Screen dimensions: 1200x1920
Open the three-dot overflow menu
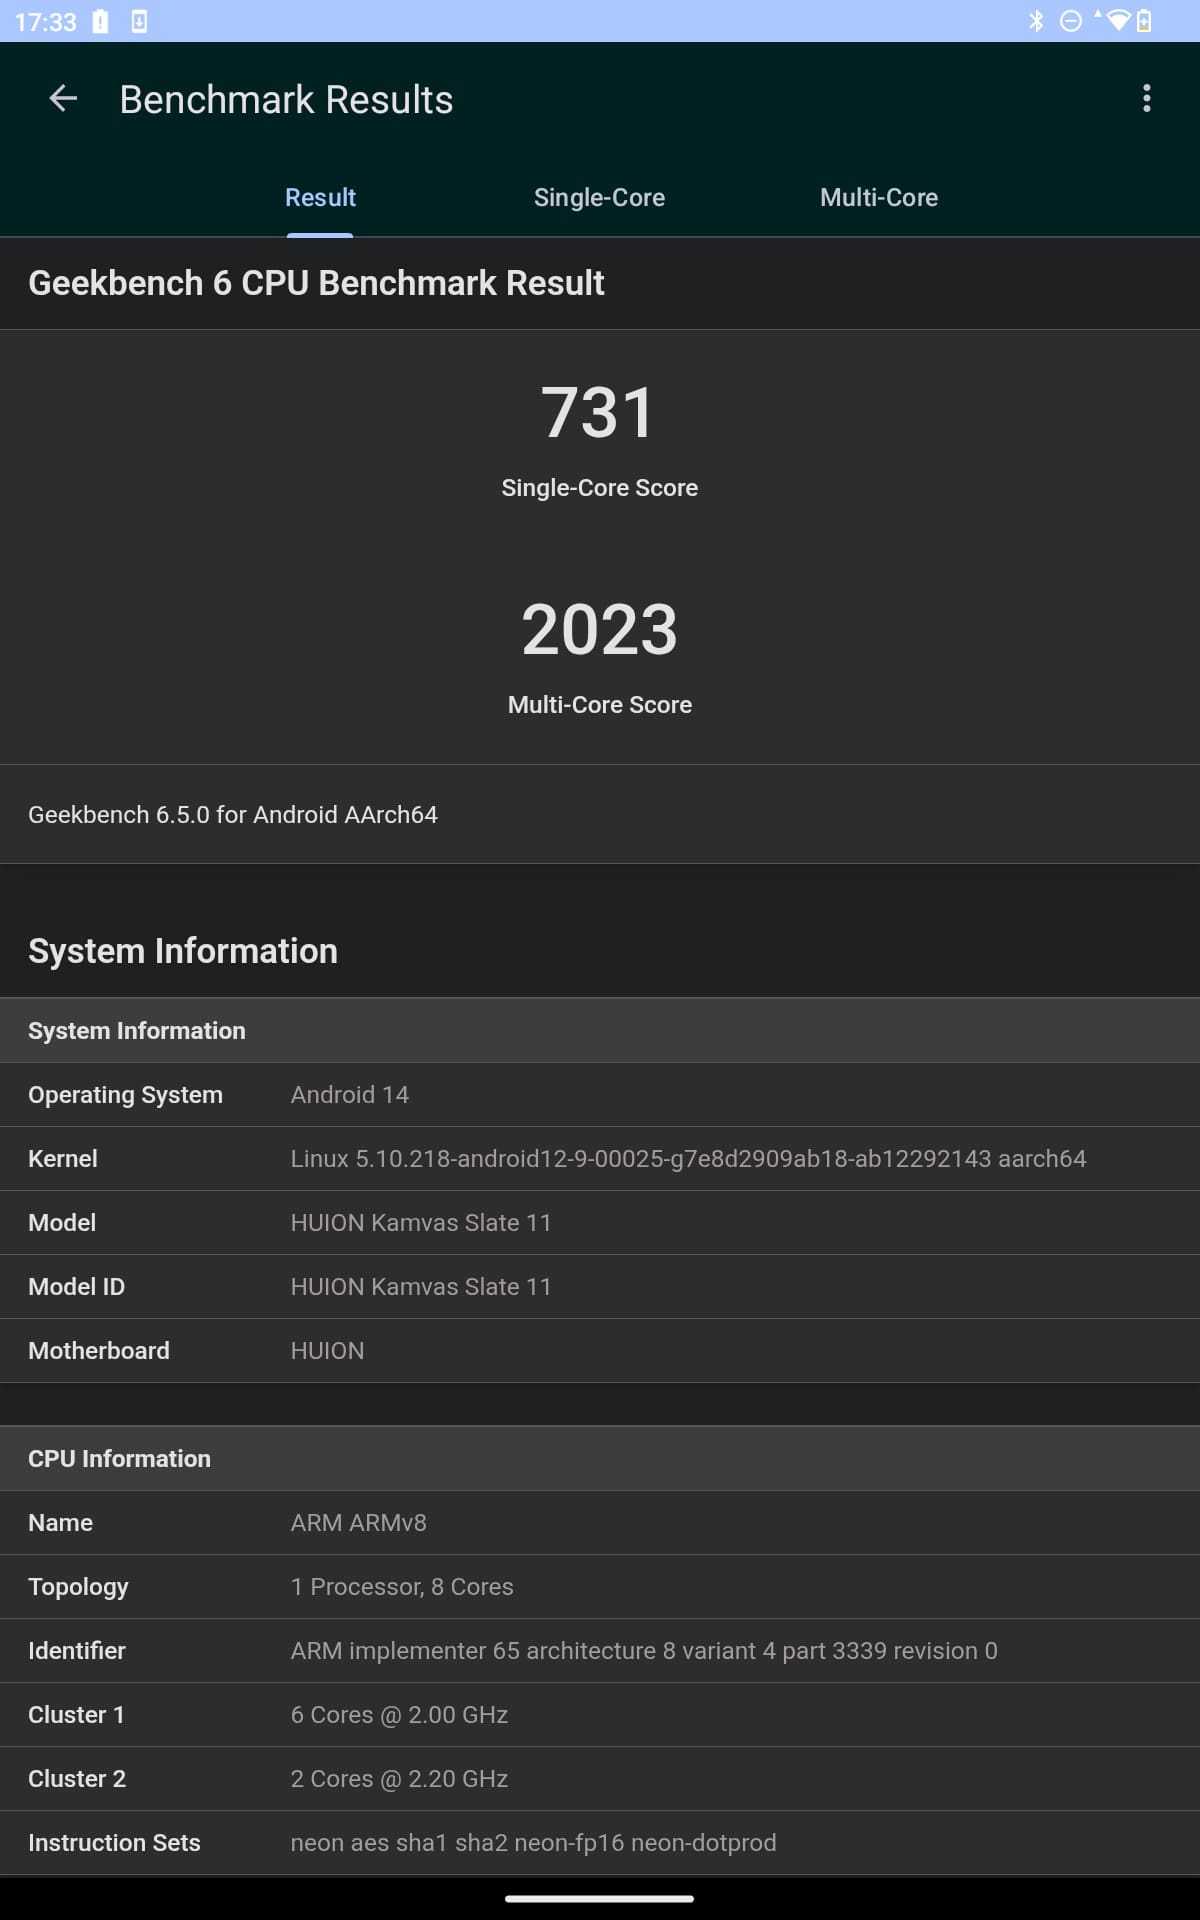pos(1146,99)
